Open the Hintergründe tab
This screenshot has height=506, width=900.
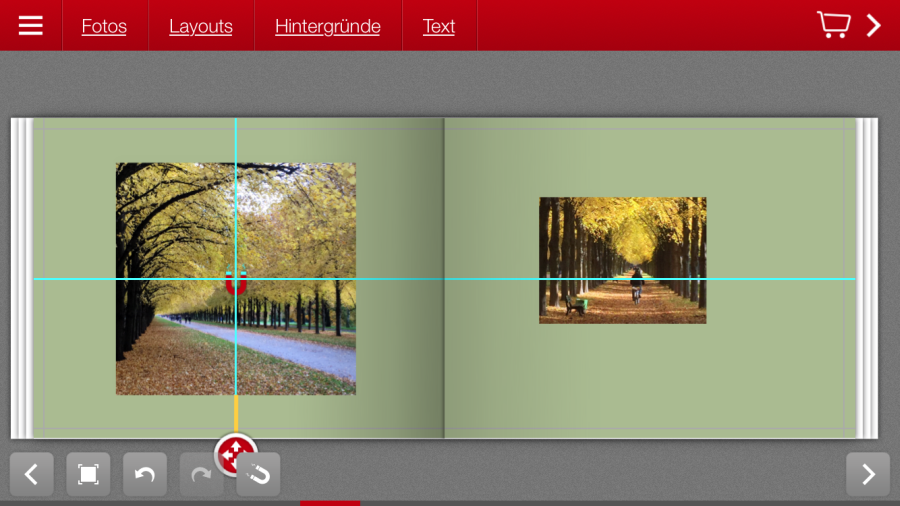[x=328, y=26]
